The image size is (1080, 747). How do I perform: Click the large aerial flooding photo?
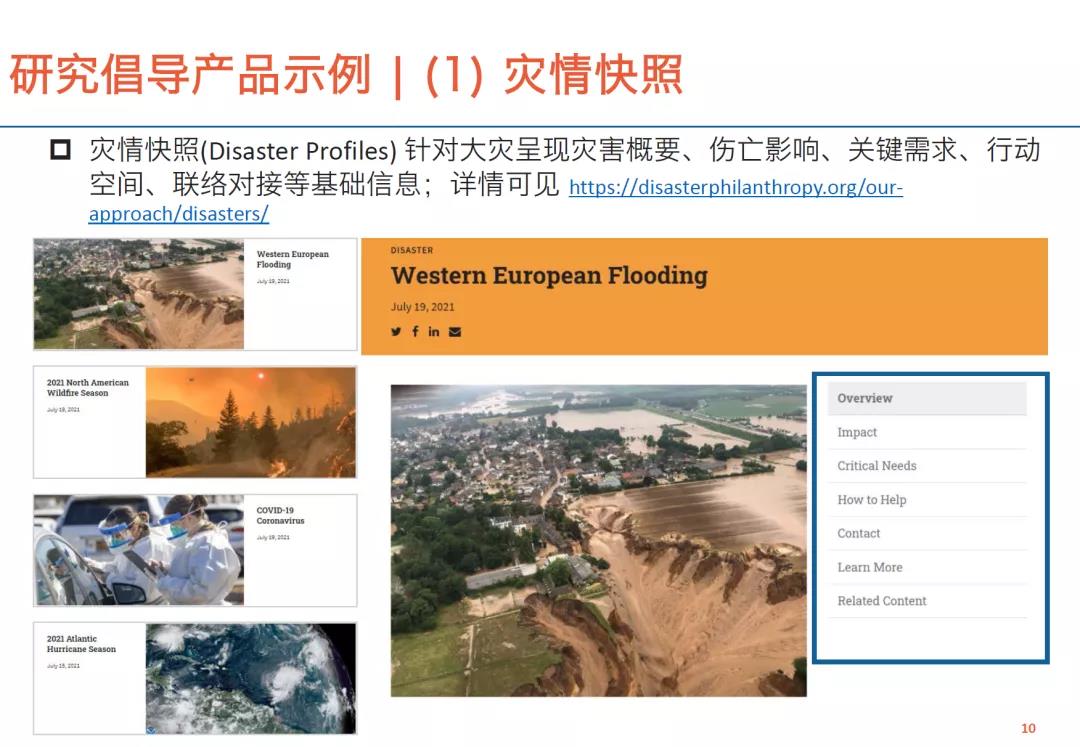coord(599,540)
